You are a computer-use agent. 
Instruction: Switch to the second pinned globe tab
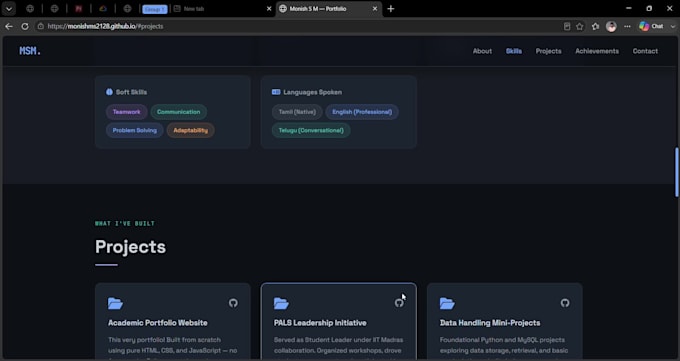coord(54,9)
